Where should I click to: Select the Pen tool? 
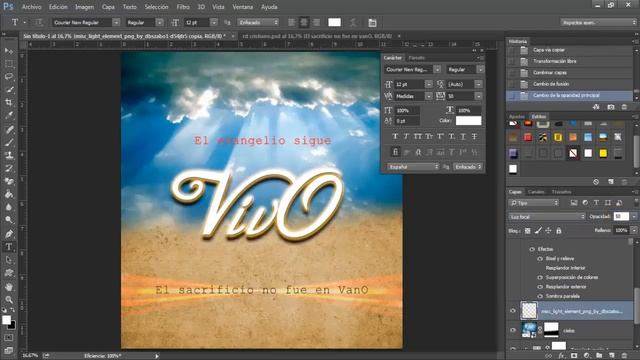pyautogui.click(x=9, y=234)
